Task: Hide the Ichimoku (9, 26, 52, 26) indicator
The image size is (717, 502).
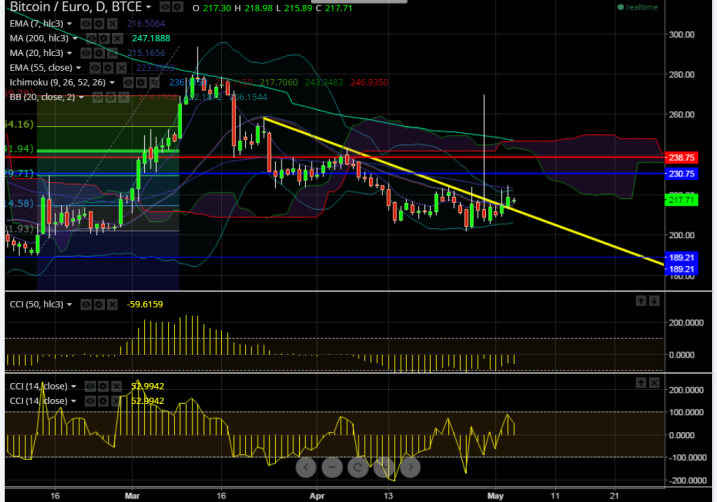Action: click(128, 82)
